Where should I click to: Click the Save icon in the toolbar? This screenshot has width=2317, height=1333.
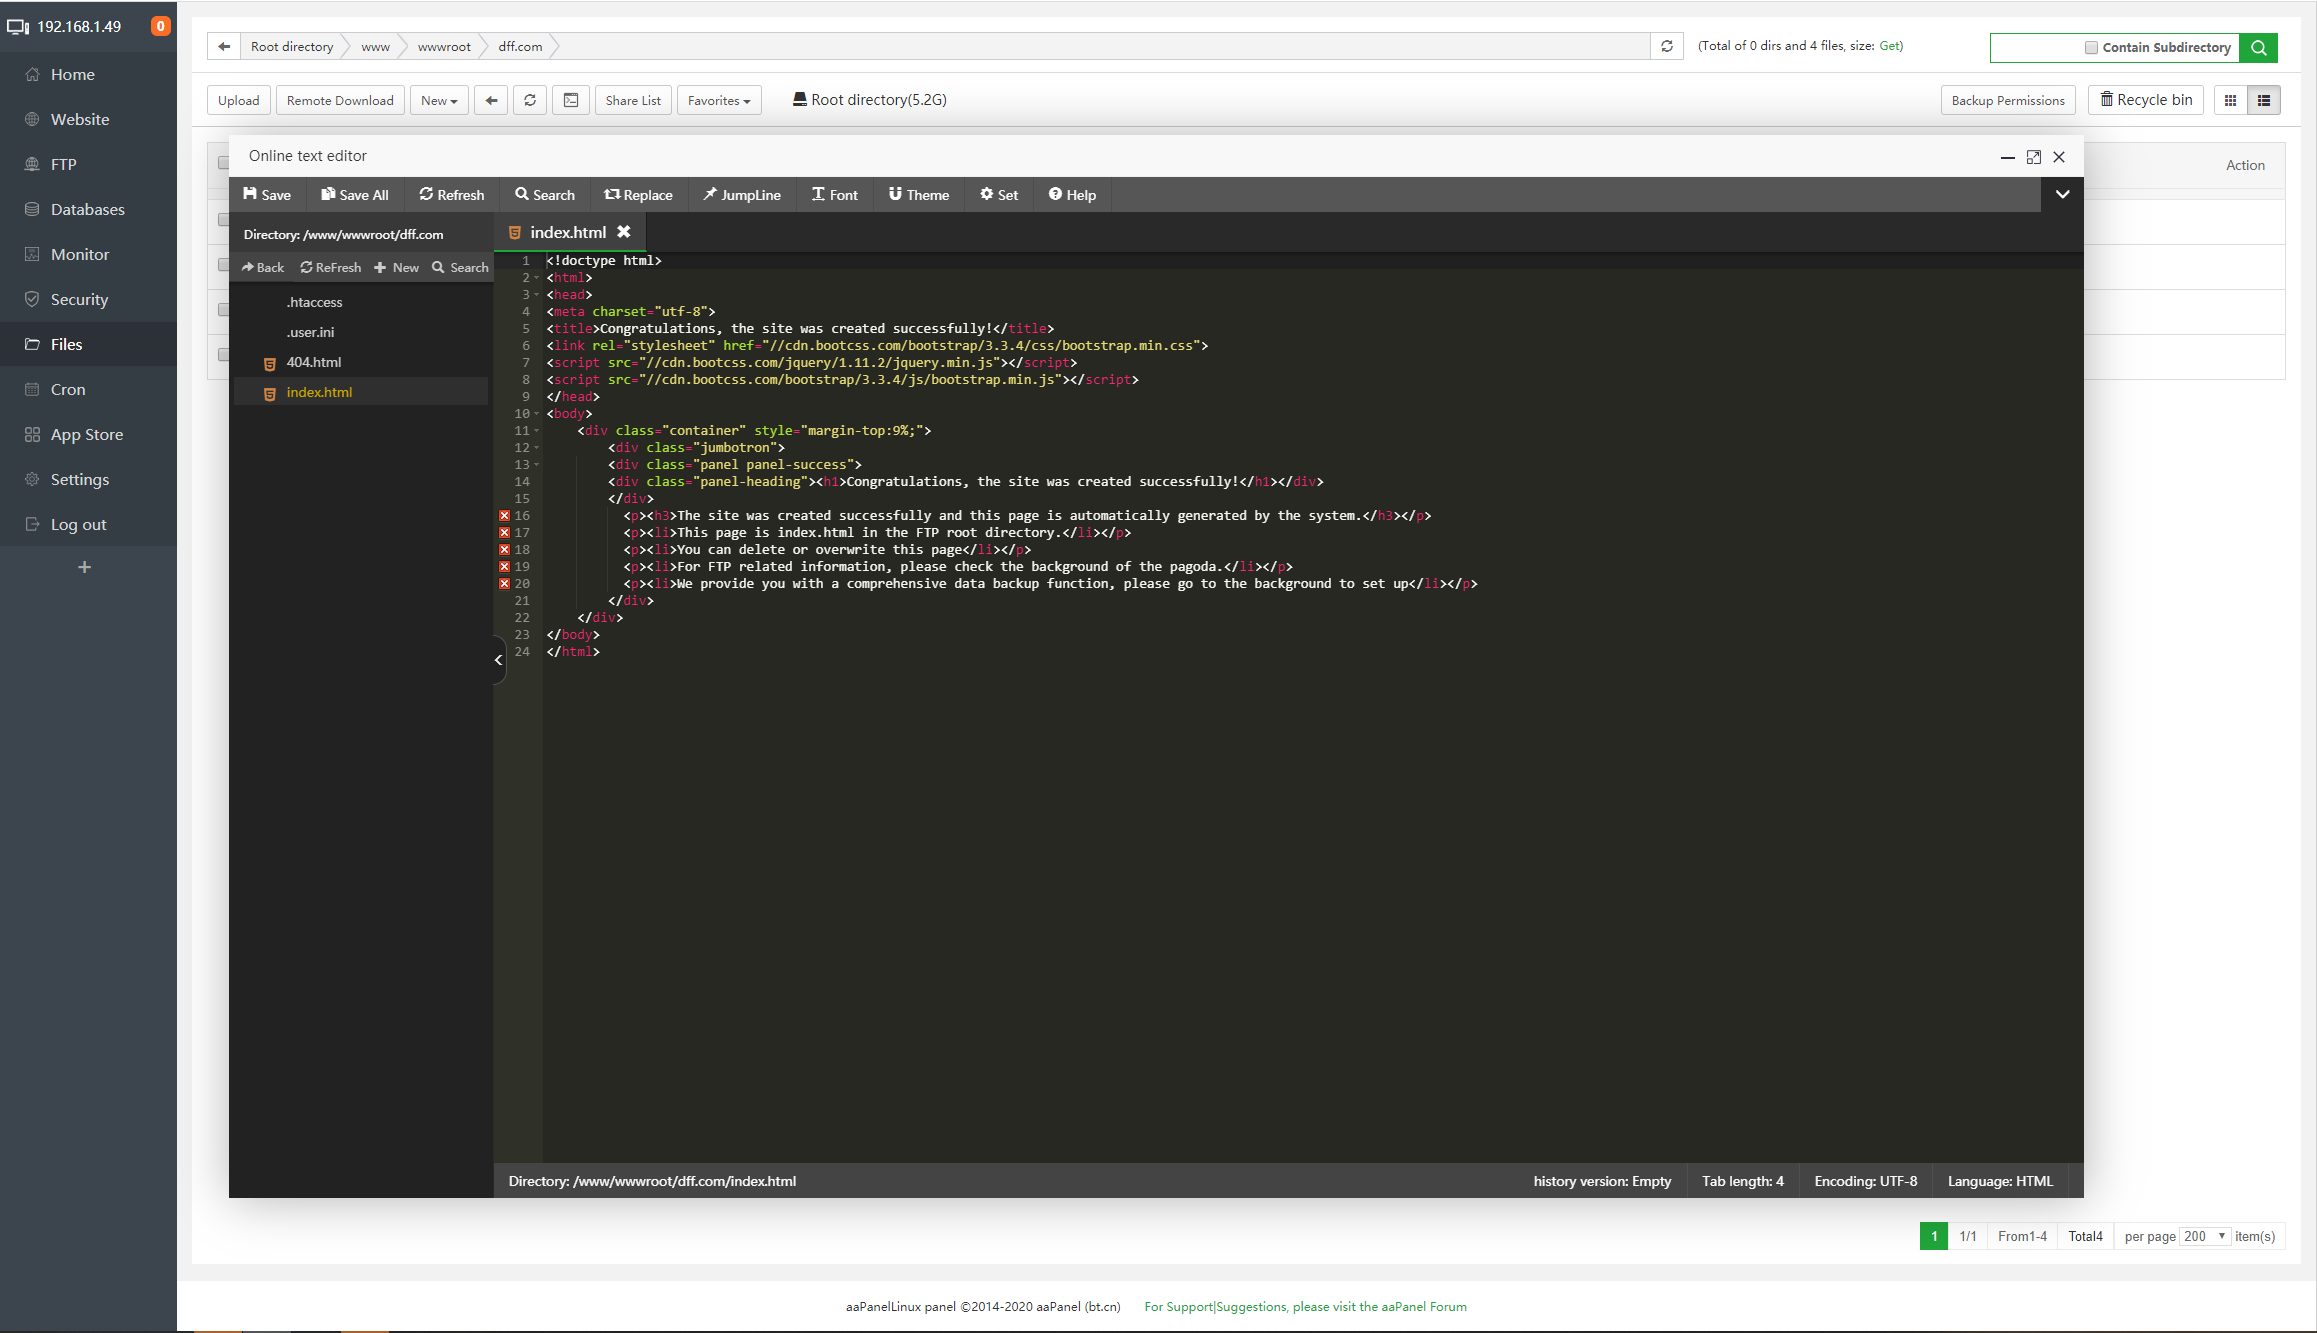point(266,194)
